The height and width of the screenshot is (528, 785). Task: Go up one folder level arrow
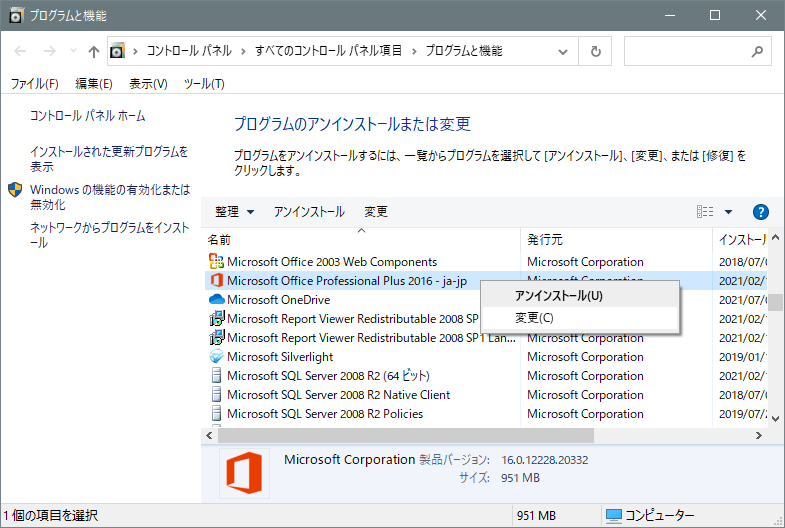[94, 51]
